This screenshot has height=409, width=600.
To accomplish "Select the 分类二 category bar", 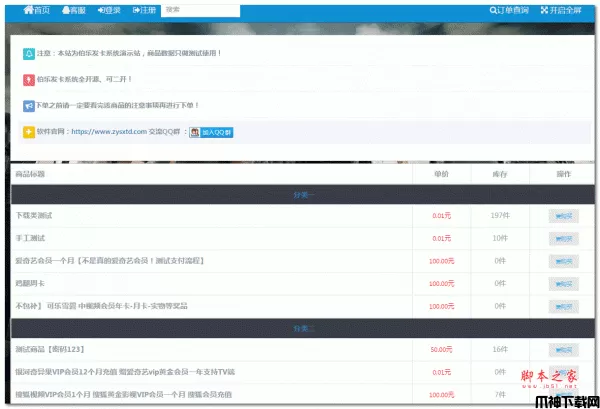I will coord(303,328).
